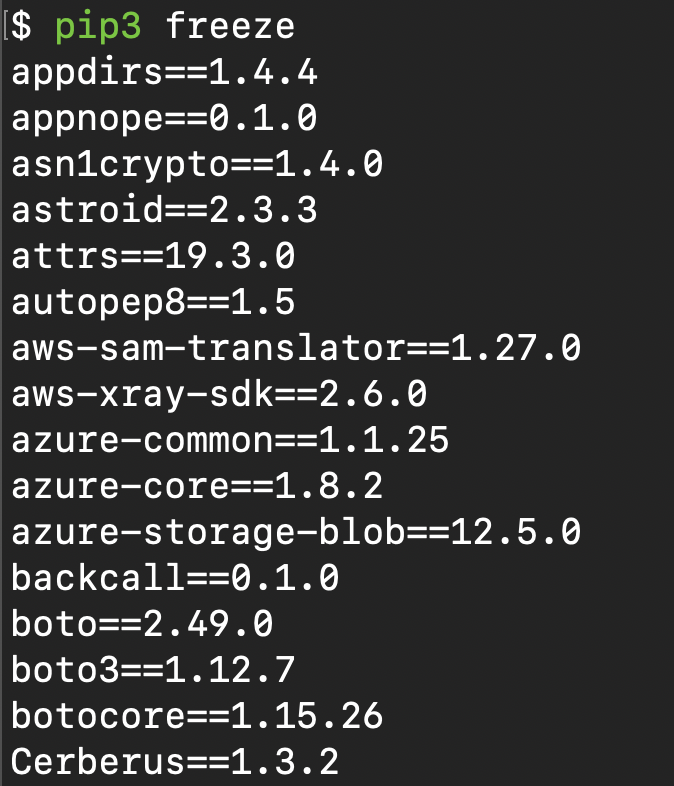This screenshot has width=674, height=786.
Task: Place cursor on astroid==2.3.3 line
Action: pos(164,210)
